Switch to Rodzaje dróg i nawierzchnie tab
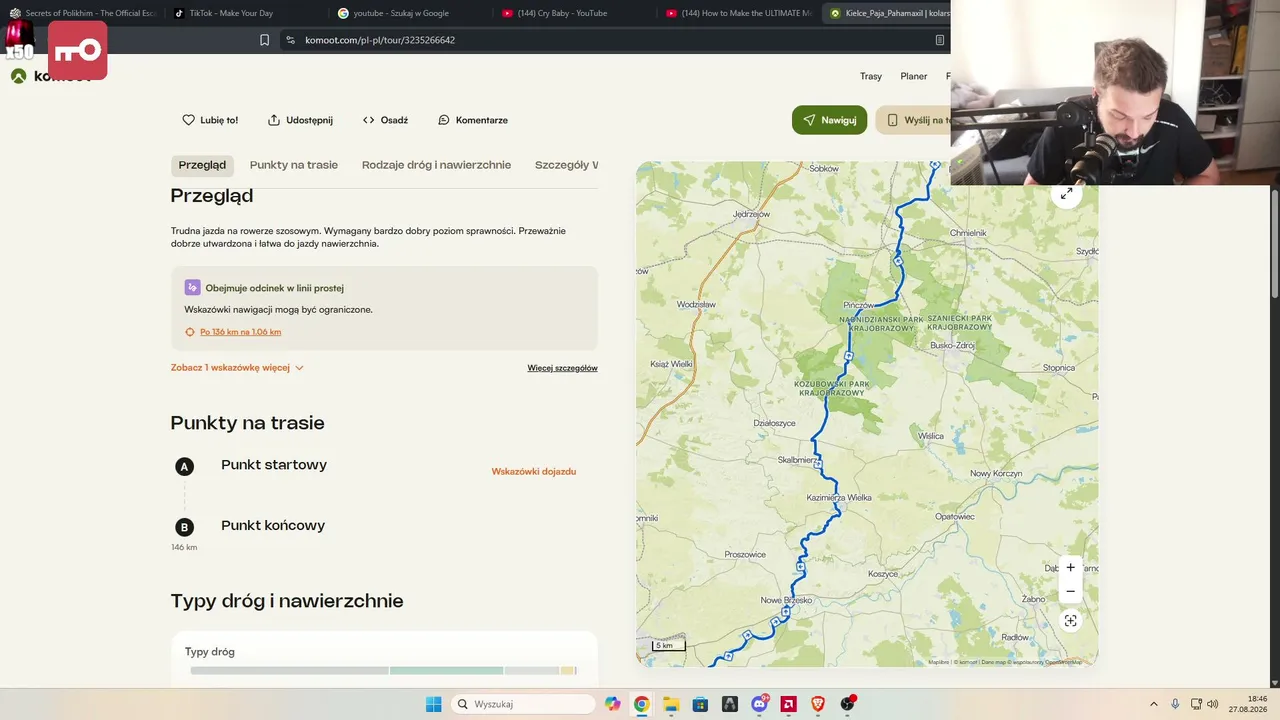Screen dimensions: 1280x720 (x=436, y=165)
